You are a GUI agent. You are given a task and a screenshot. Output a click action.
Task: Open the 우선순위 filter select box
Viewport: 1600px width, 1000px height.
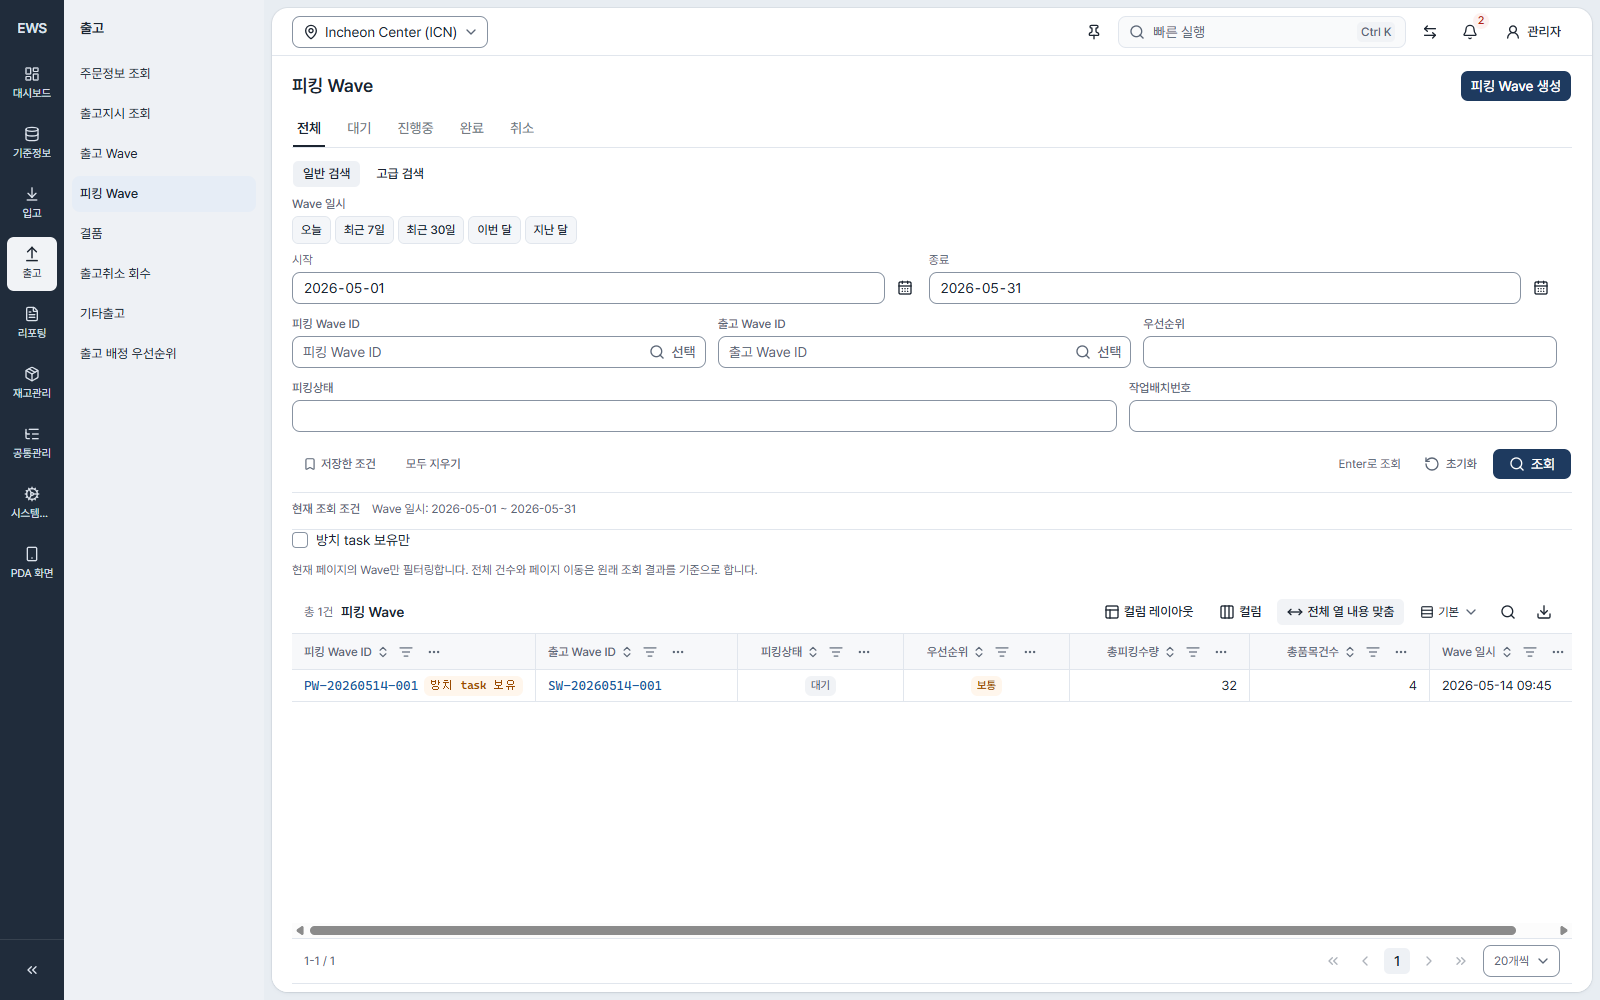(1349, 352)
